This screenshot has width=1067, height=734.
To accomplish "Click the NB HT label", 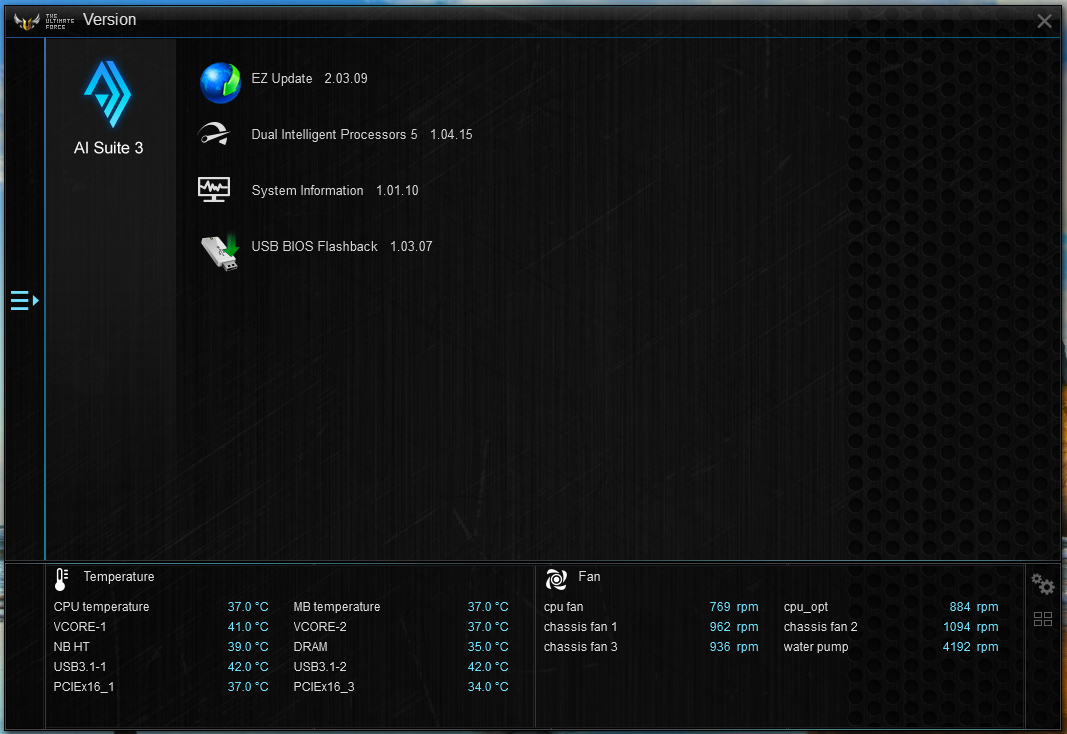I will (x=71, y=646).
